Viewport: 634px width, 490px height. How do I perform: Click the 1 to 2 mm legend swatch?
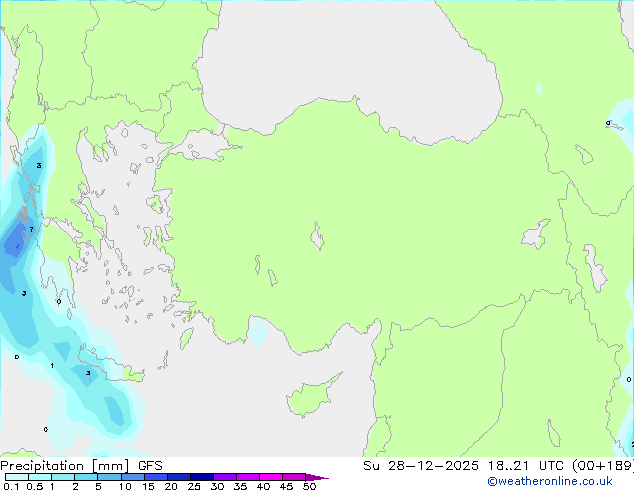(63, 477)
